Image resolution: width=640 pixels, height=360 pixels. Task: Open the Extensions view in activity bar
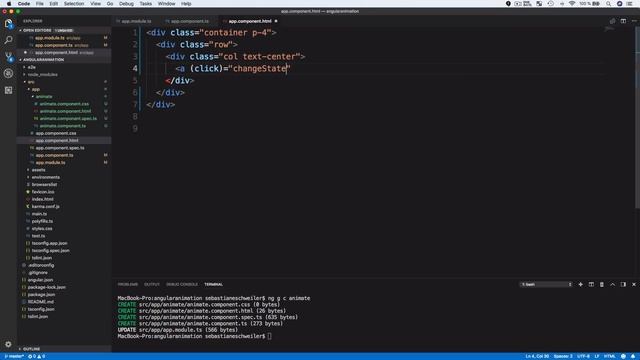pyautogui.click(x=8, y=90)
